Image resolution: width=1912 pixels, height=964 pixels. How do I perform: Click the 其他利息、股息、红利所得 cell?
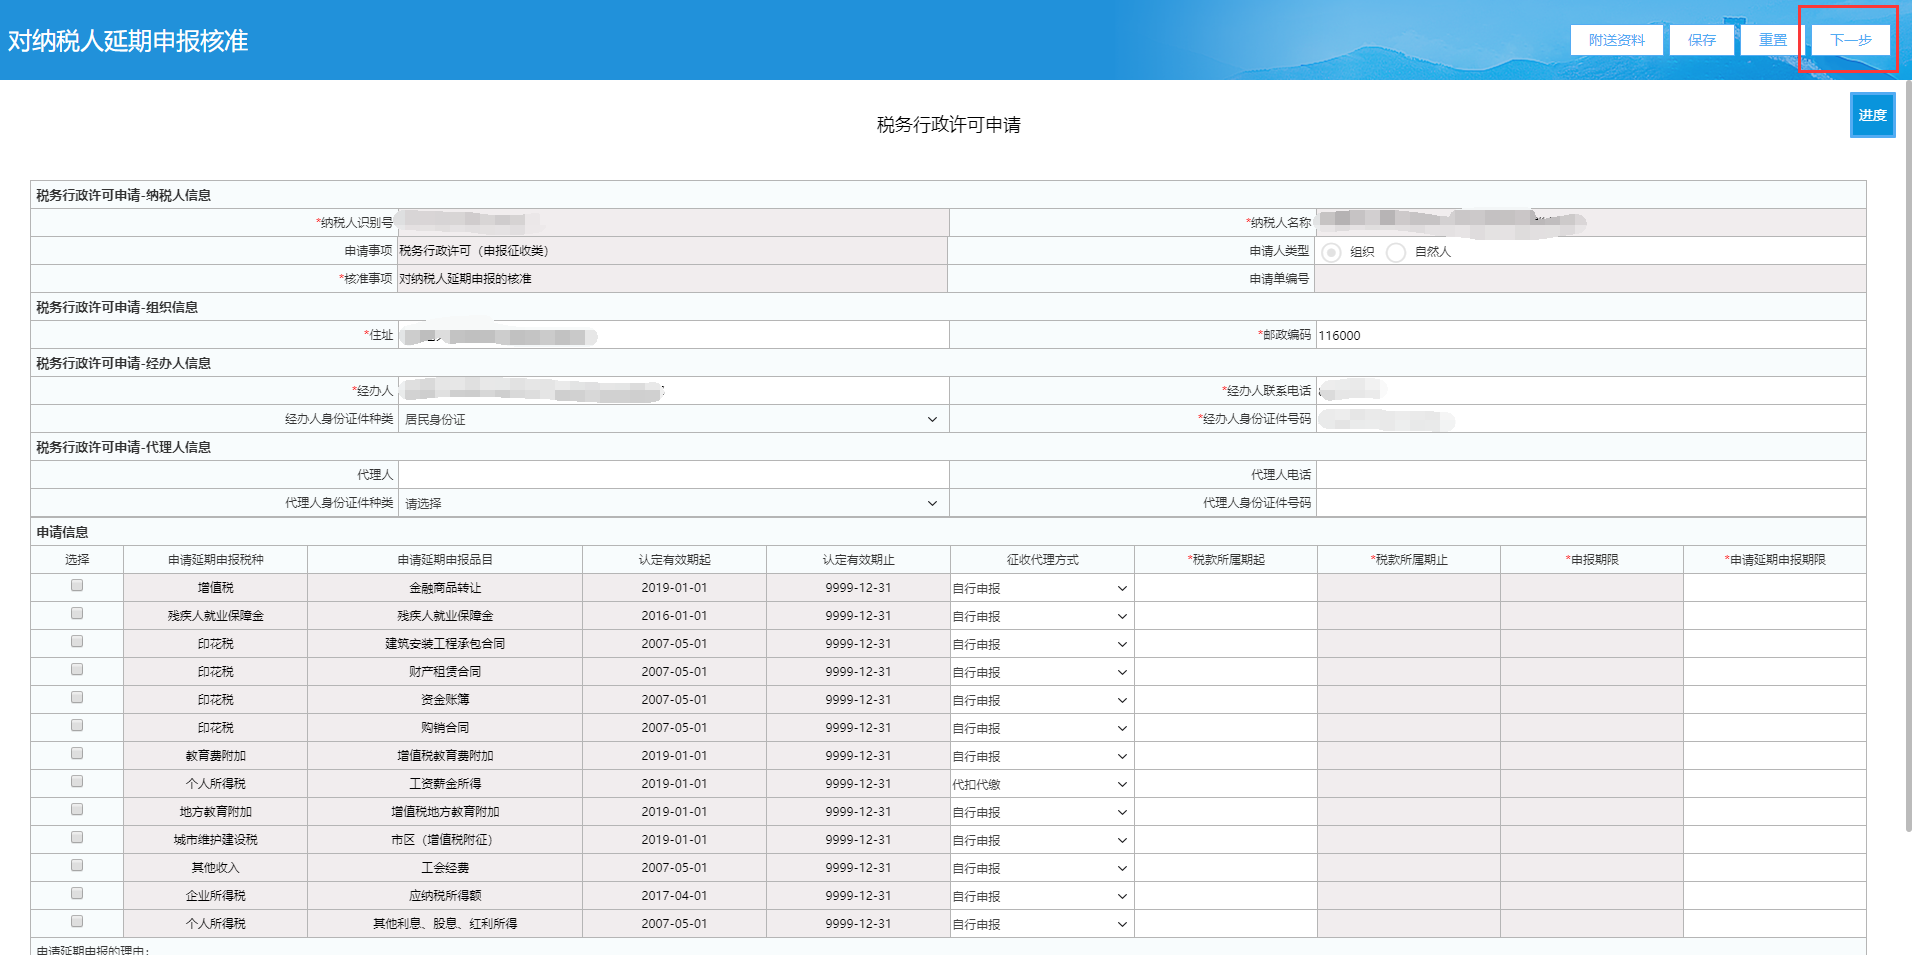click(x=445, y=924)
